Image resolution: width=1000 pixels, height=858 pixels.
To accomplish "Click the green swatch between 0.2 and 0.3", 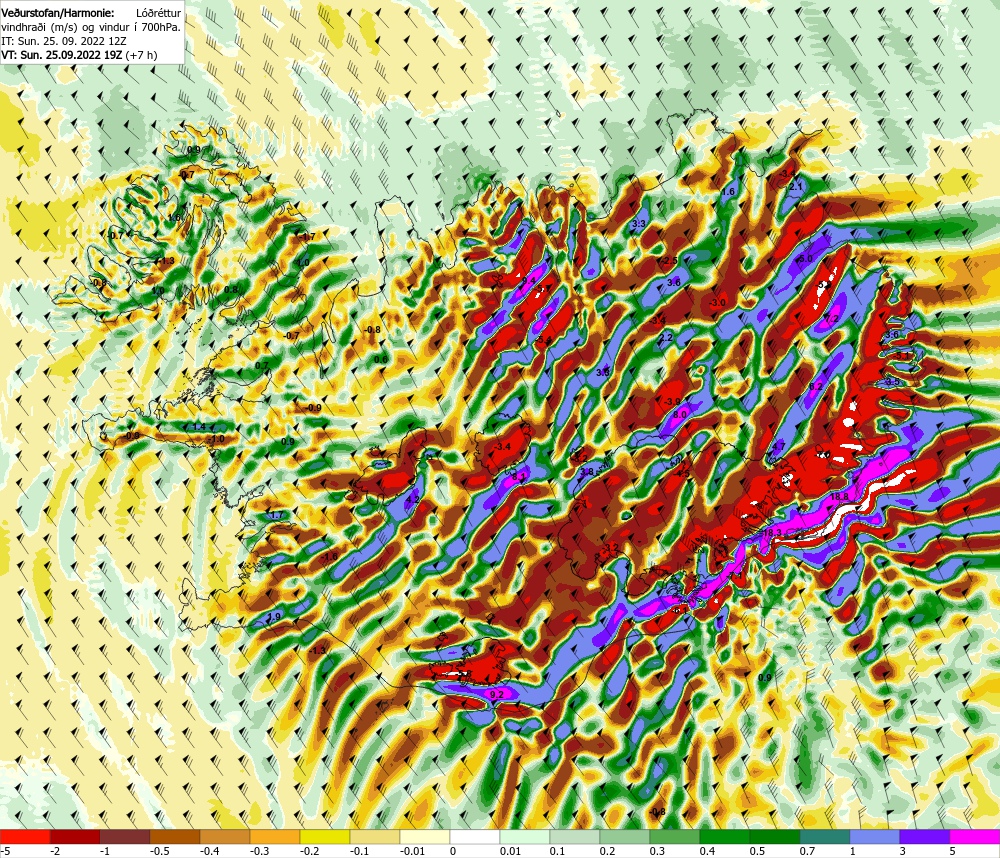I will (625, 836).
